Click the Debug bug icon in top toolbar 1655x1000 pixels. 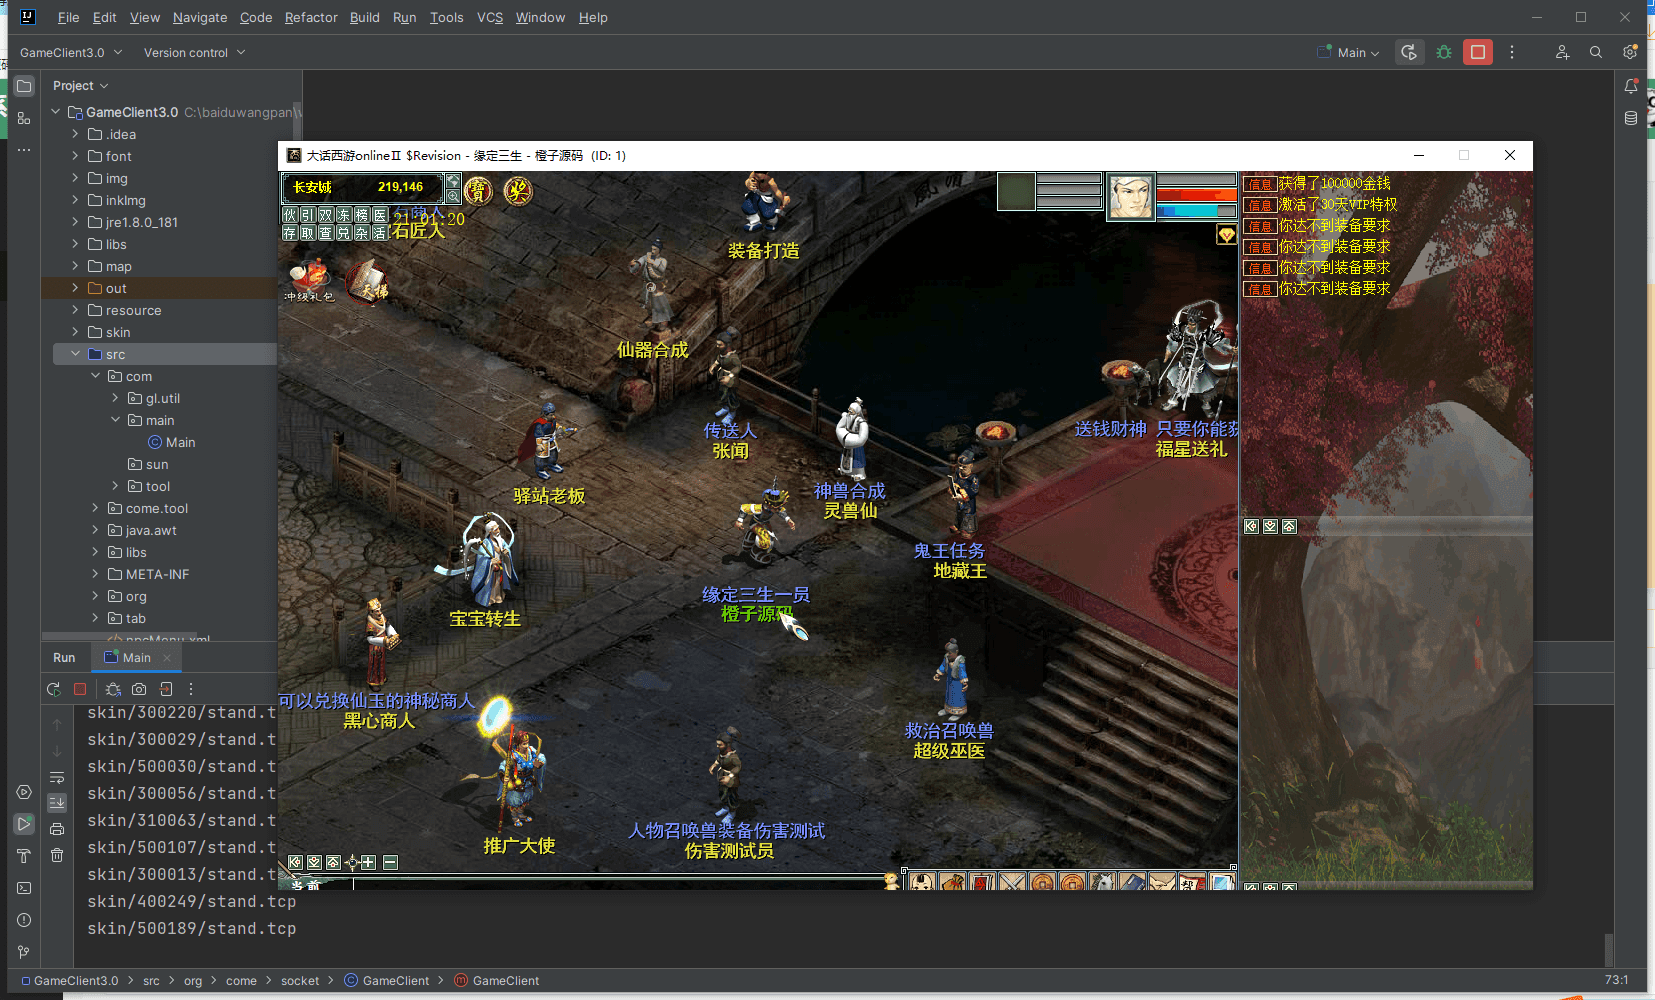pyautogui.click(x=1444, y=52)
